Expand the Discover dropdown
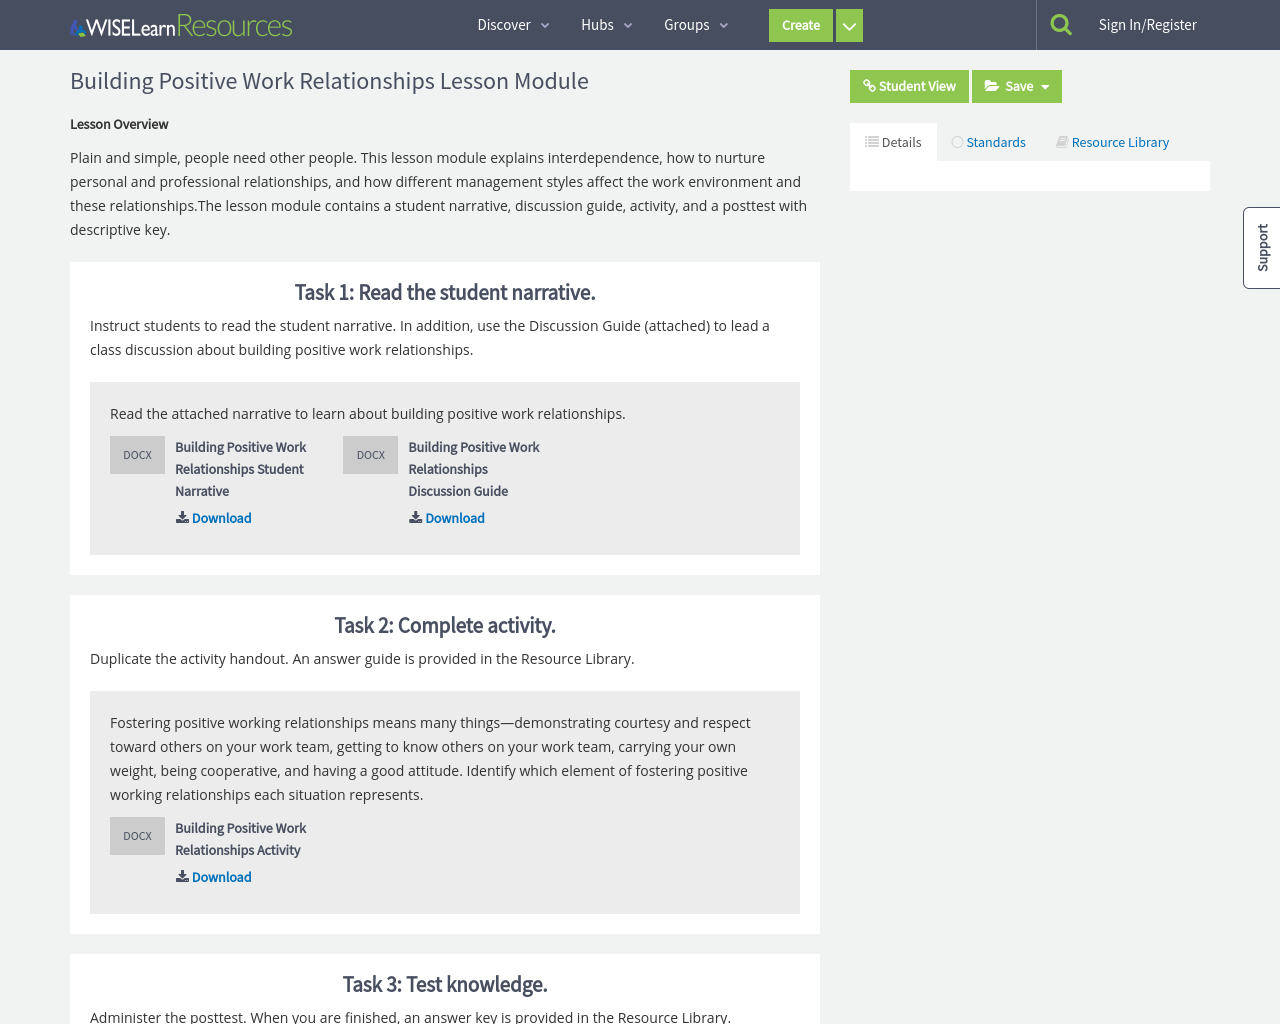This screenshot has height=1024, width=1280. click(510, 24)
